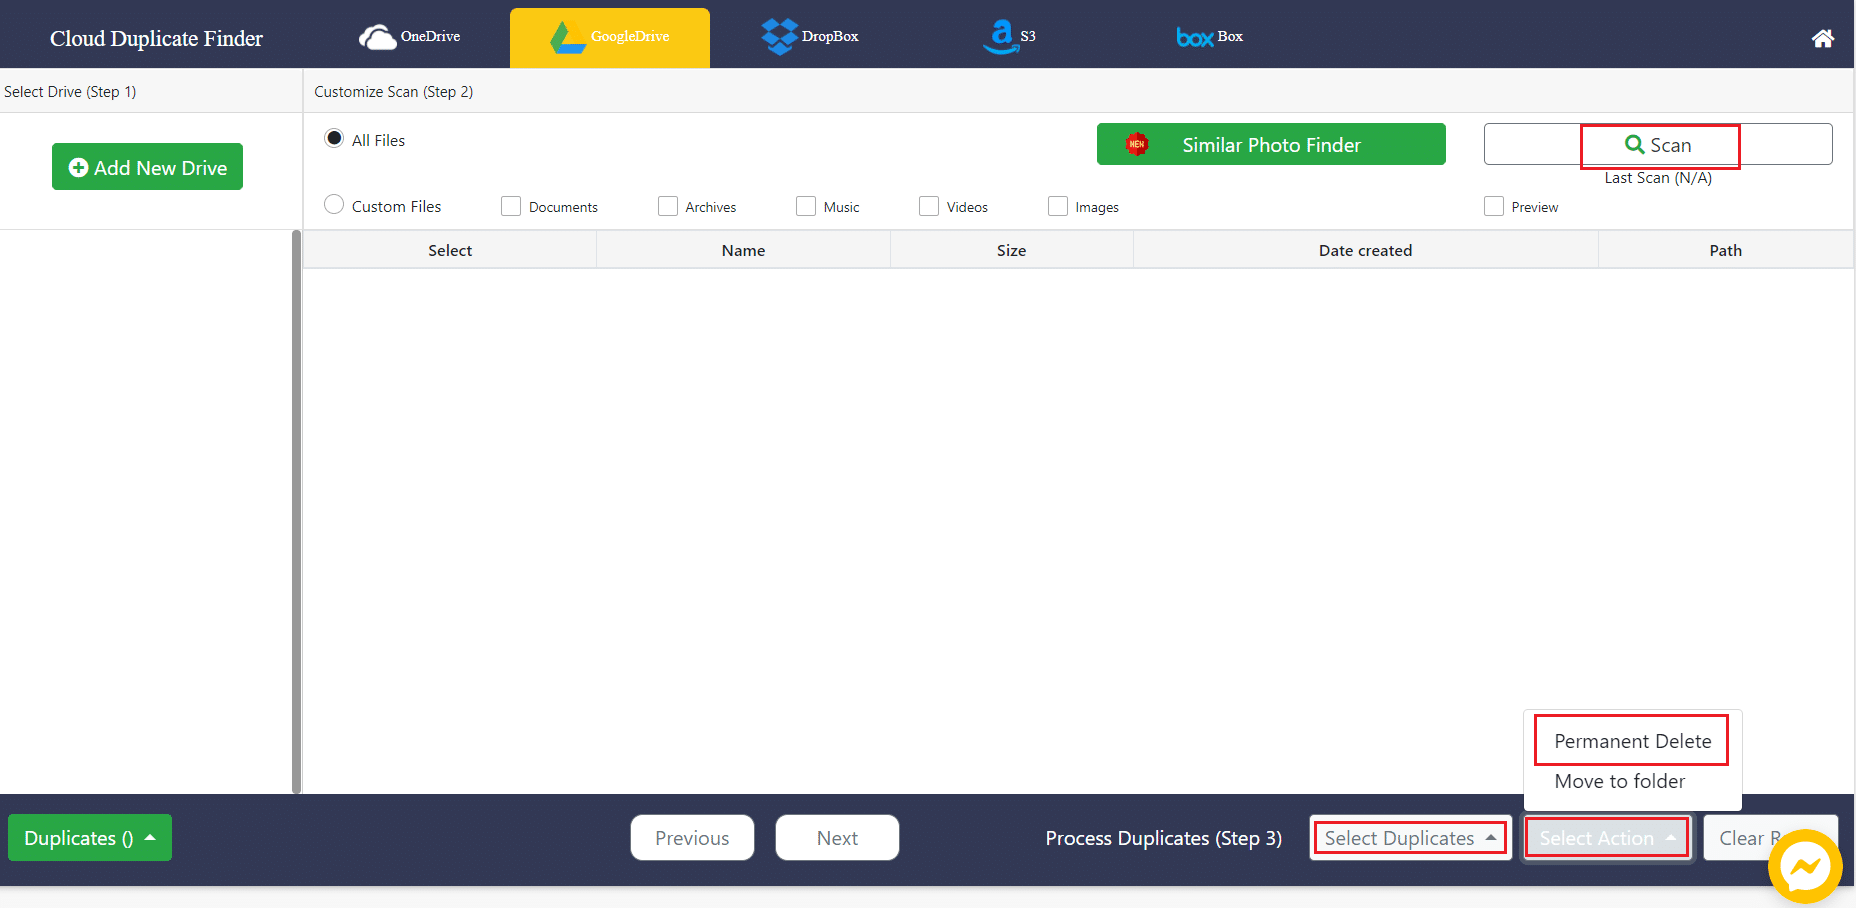Switch to the S3 tab
The width and height of the screenshot is (1856, 908).
tap(1010, 37)
